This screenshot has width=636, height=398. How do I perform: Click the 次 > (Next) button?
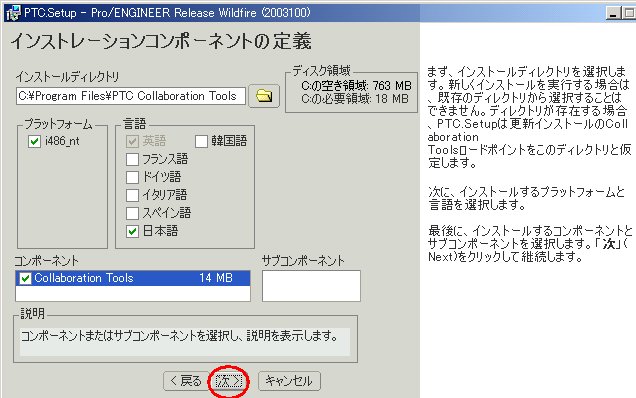point(228,381)
